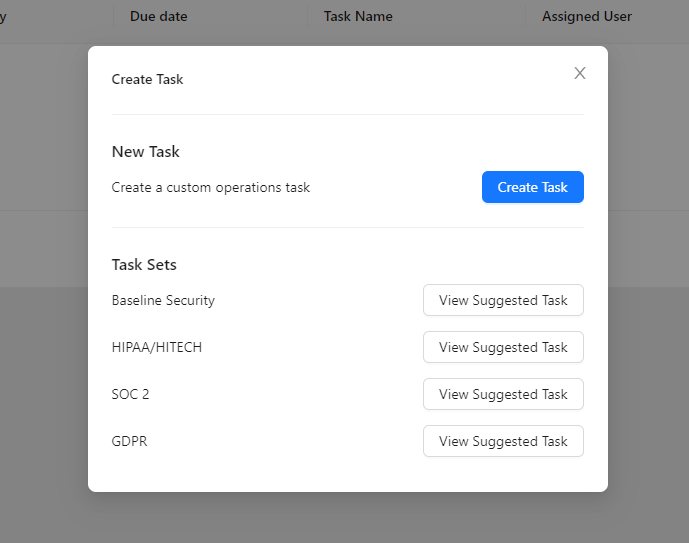Image resolution: width=689 pixels, height=543 pixels.
Task: Click the Create Task dialog title
Action: pyautogui.click(x=147, y=79)
